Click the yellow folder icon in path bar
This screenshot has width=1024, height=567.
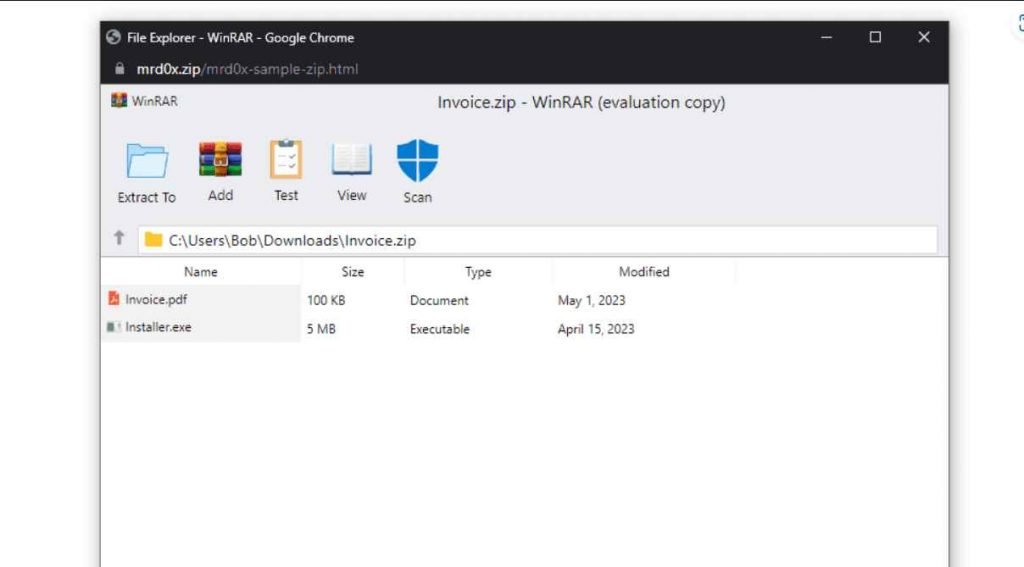(153, 240)
